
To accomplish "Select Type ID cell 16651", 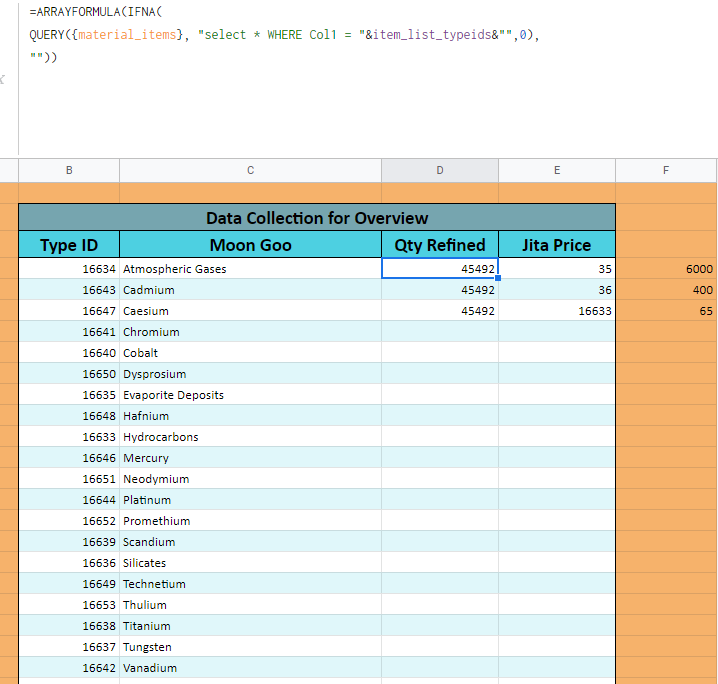I will click(x=69, y=479).
